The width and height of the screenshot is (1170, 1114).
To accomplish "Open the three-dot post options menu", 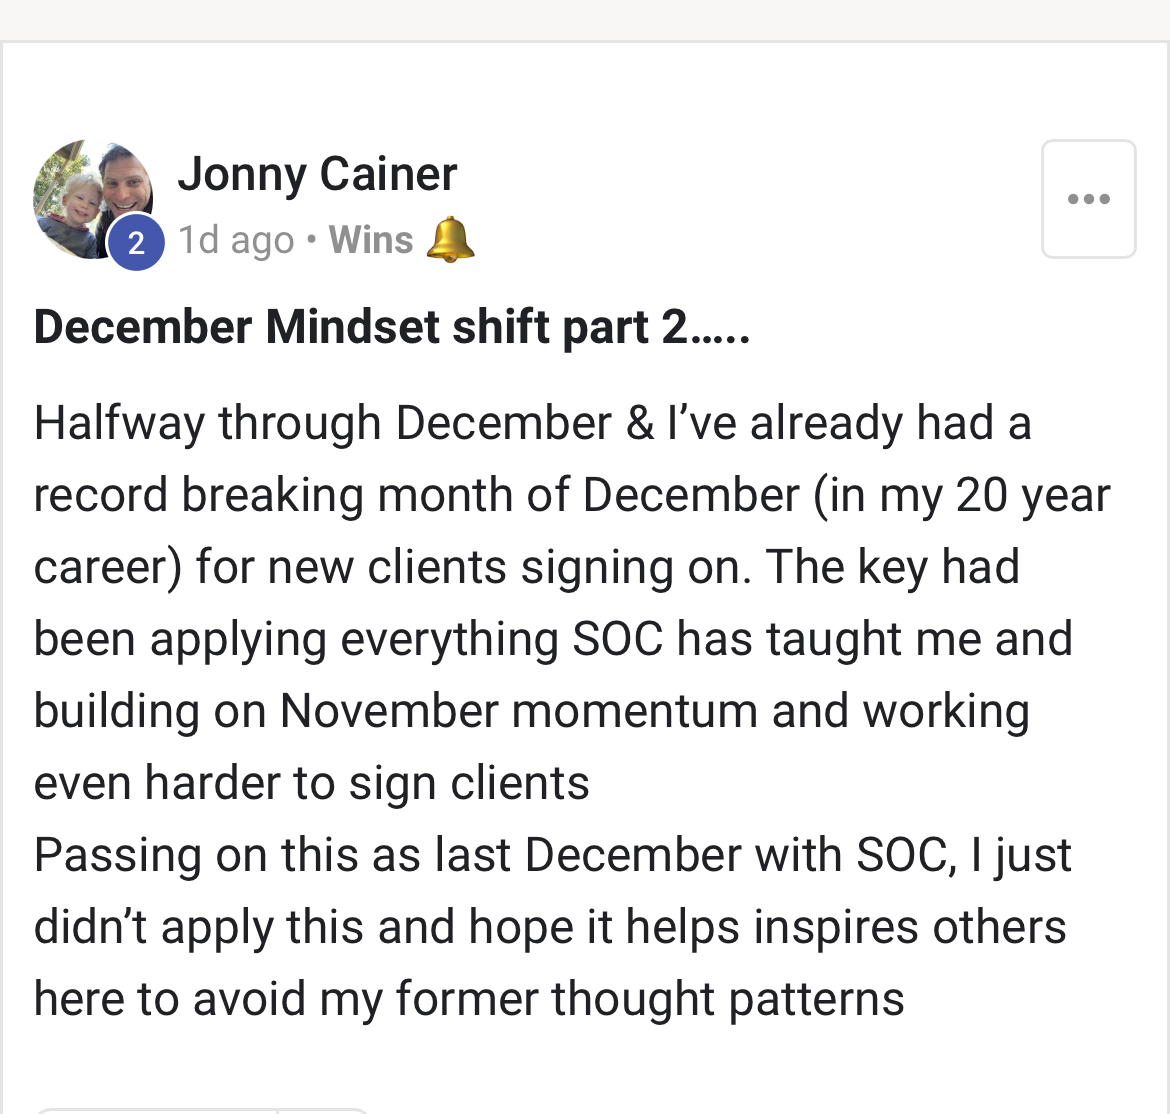I will [1088, 199].
